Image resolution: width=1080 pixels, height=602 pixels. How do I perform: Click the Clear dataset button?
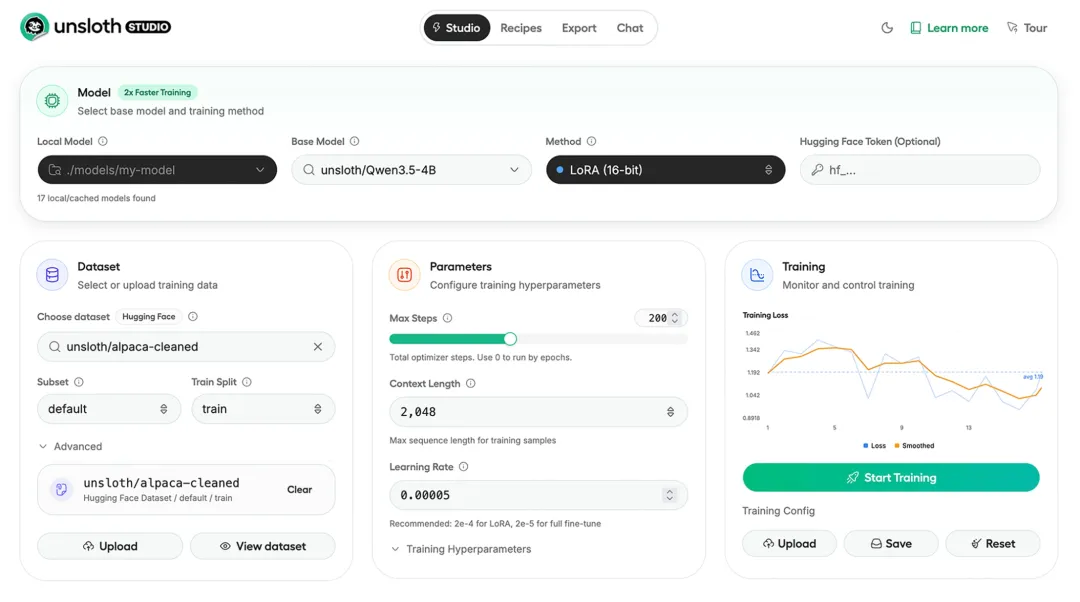click(x=300, y=490)
